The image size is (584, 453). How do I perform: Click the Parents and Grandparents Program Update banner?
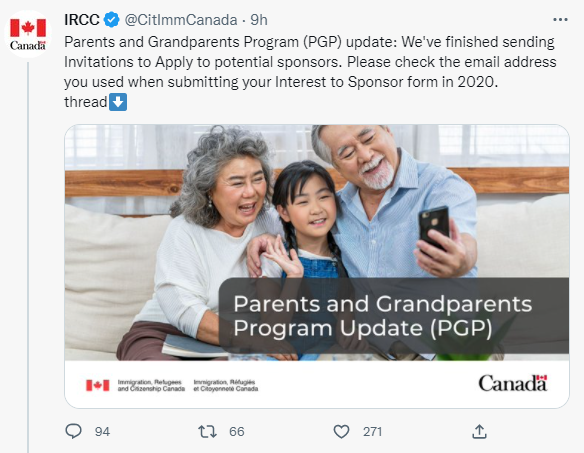coord(393,316)
